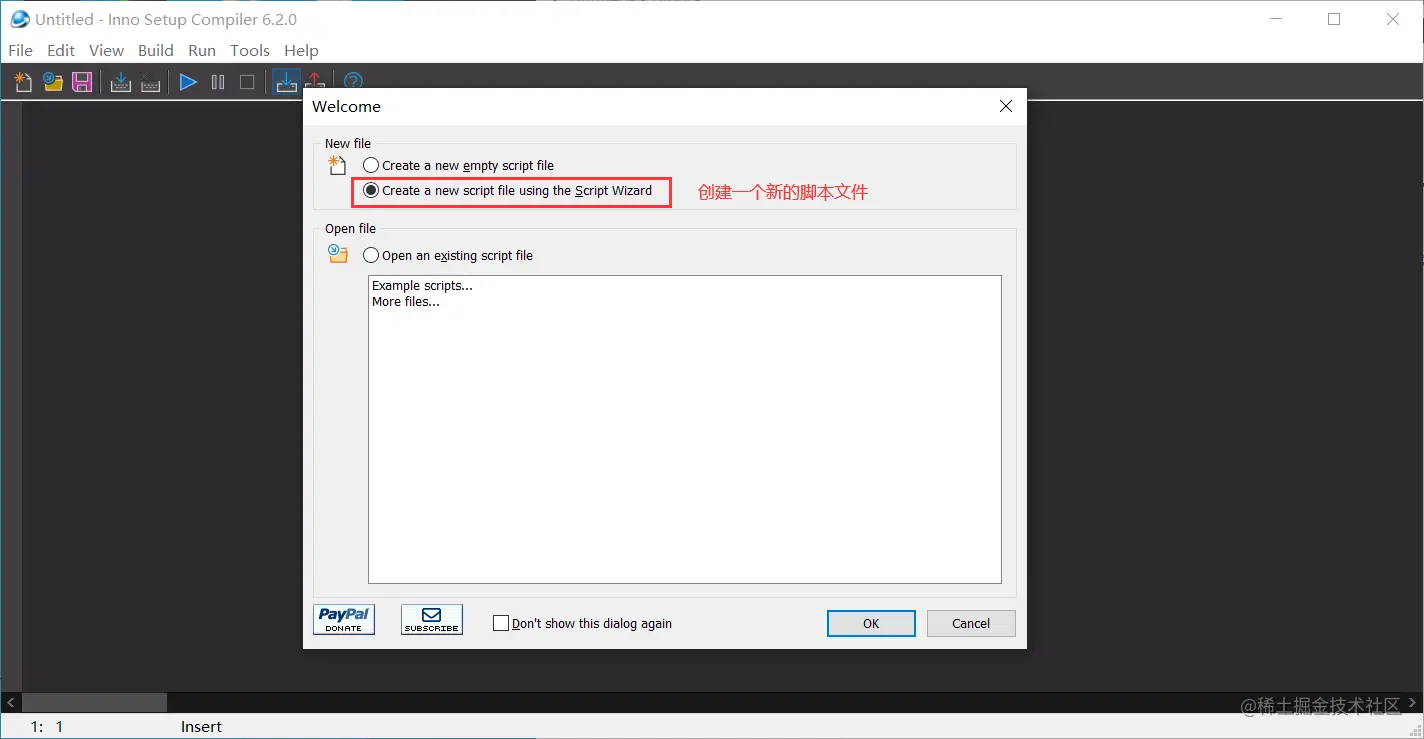Select Create a new empty script file
1424x739 pixels.
(458, 165)
